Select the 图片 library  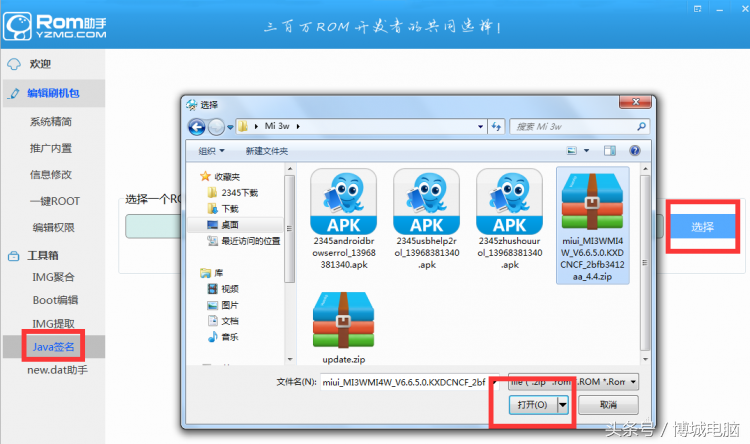[x=230, y=305]
